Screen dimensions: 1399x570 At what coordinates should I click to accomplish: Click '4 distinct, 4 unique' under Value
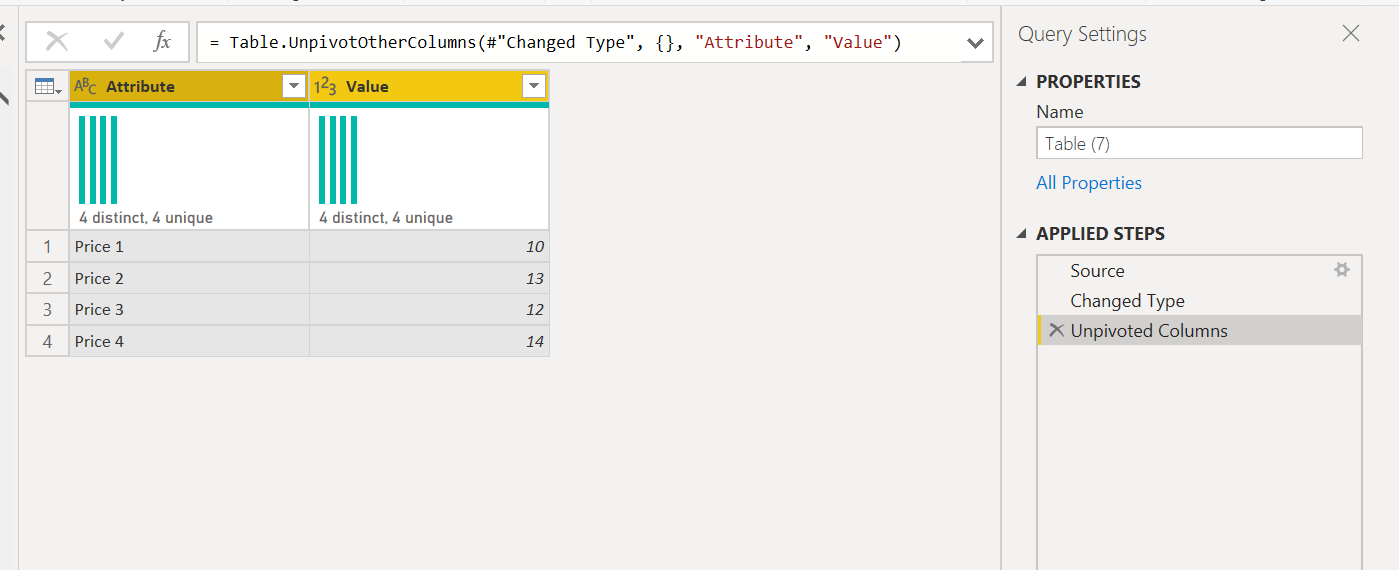pyautogui.click(x=386, y=218)
